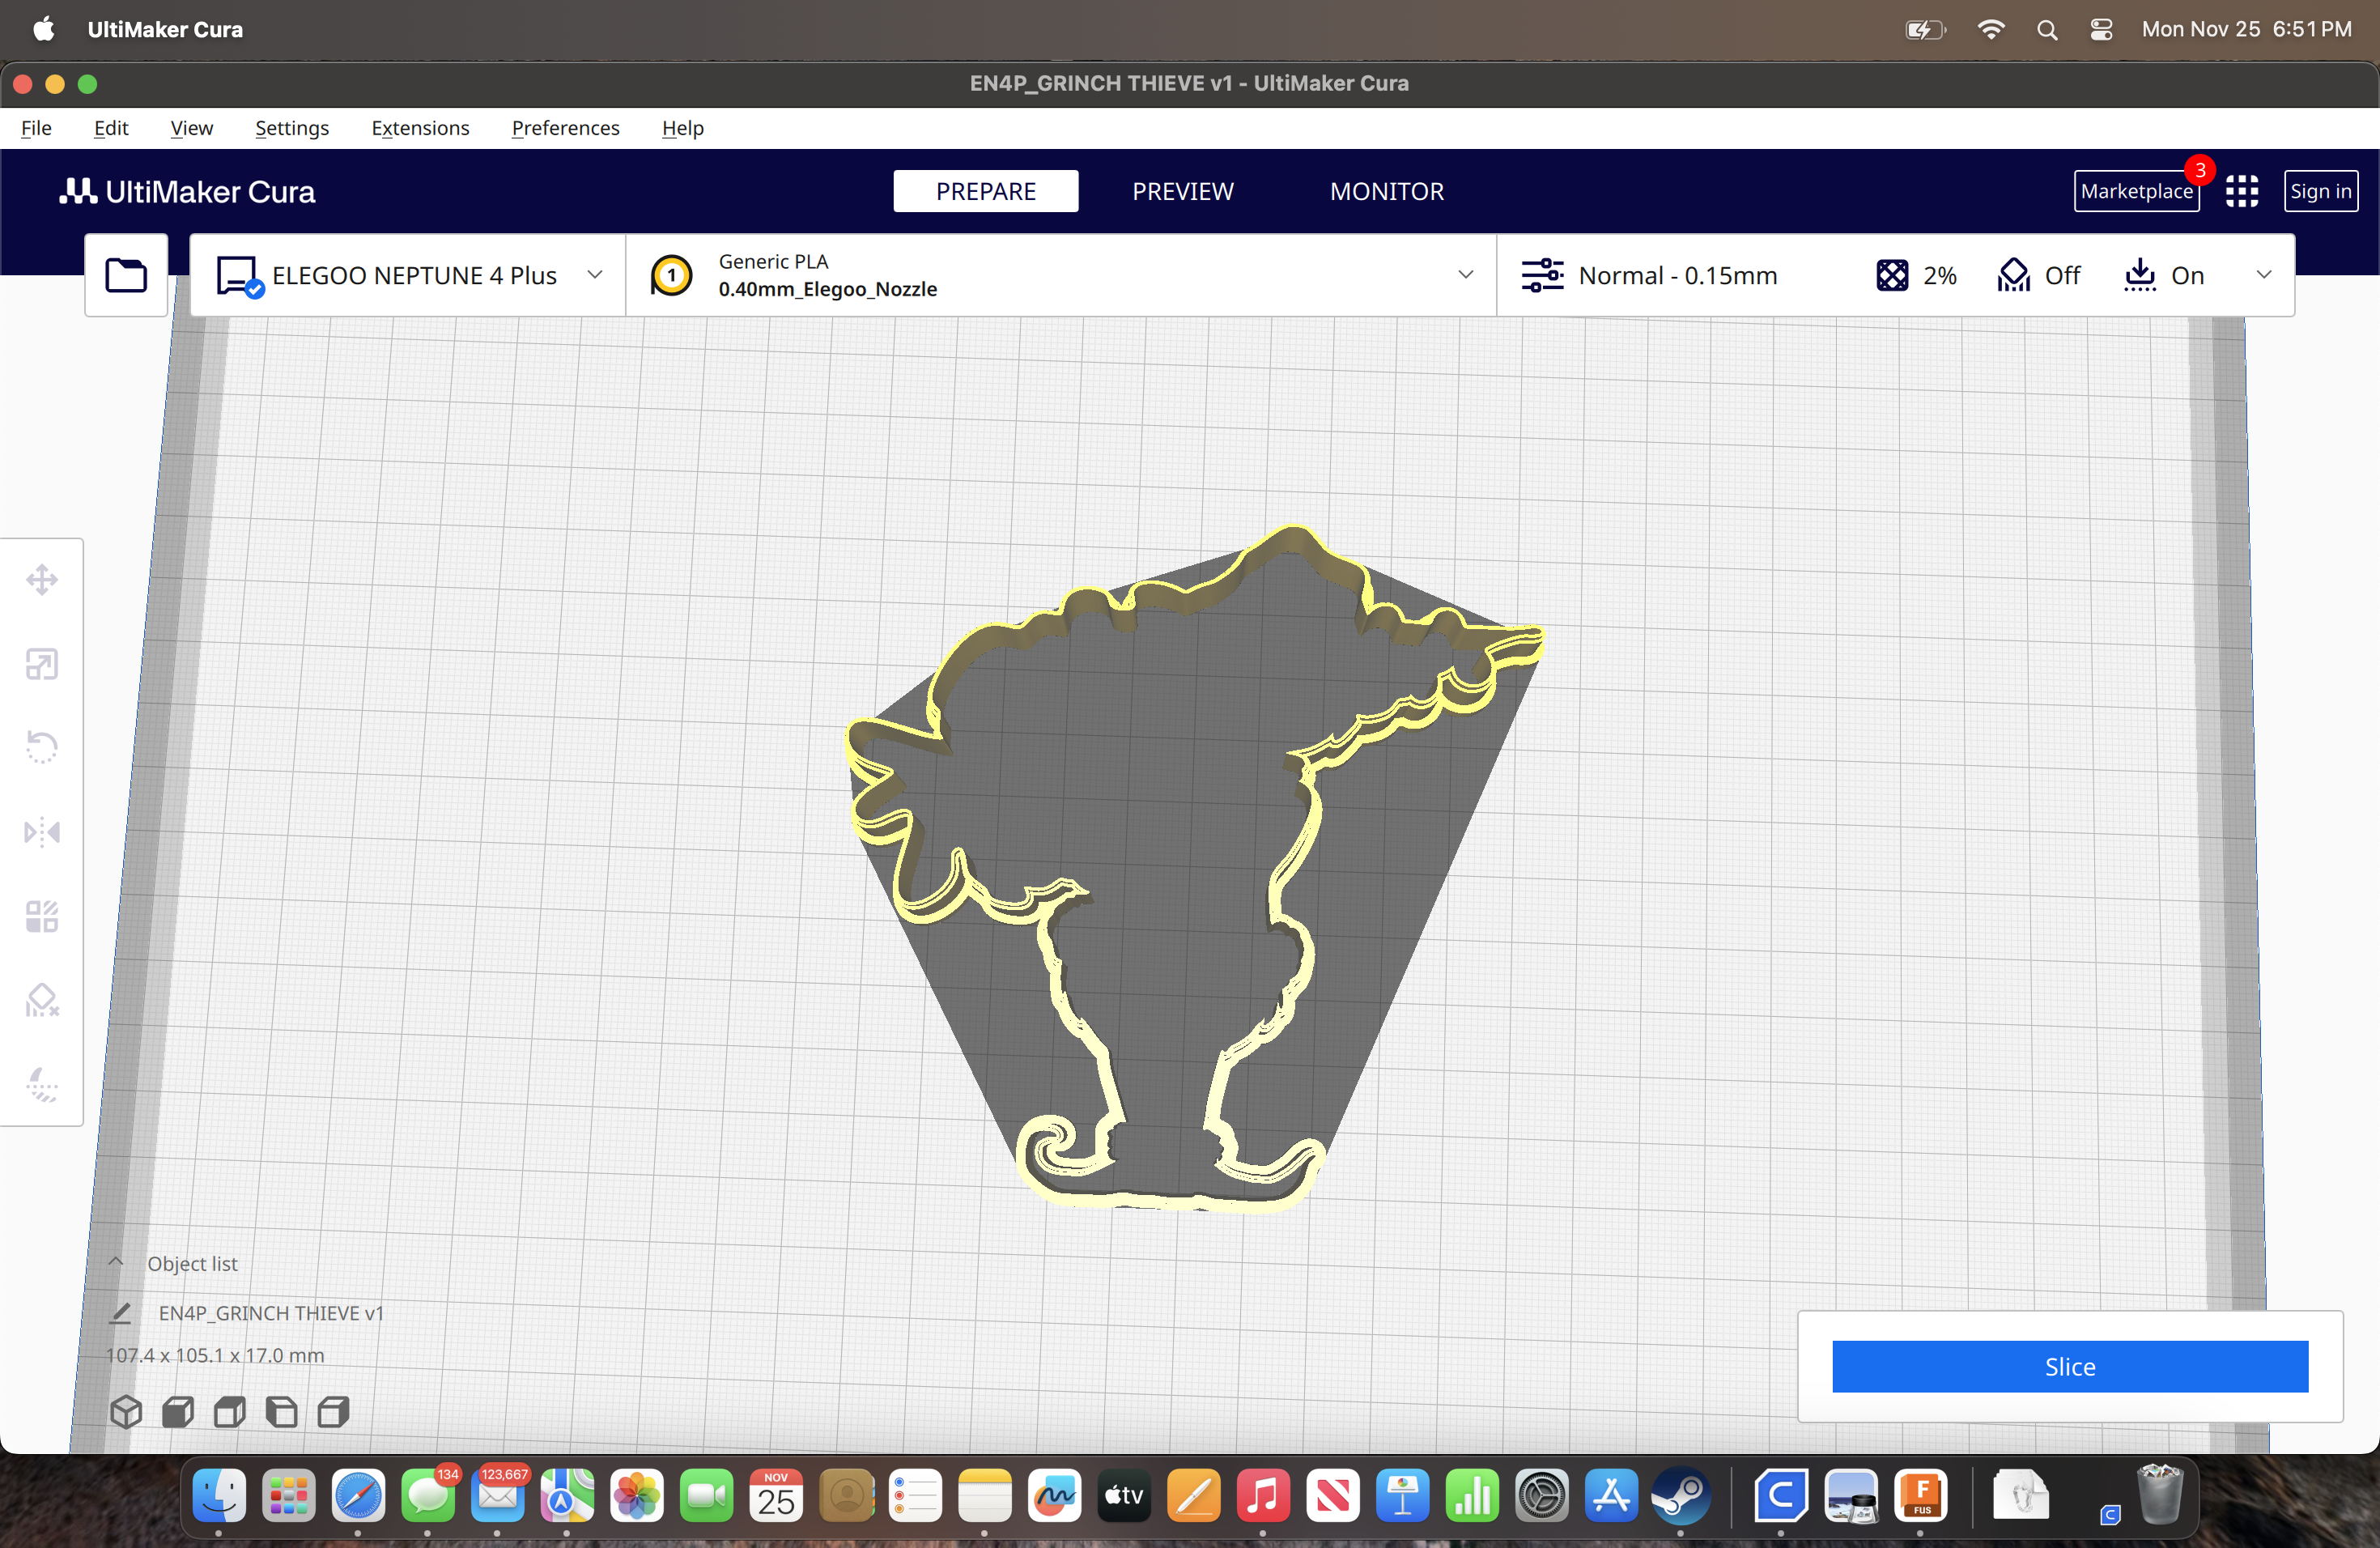Switch to front view cube icon
The width and height of the screenshot is (2380, 1548).
178,1412
